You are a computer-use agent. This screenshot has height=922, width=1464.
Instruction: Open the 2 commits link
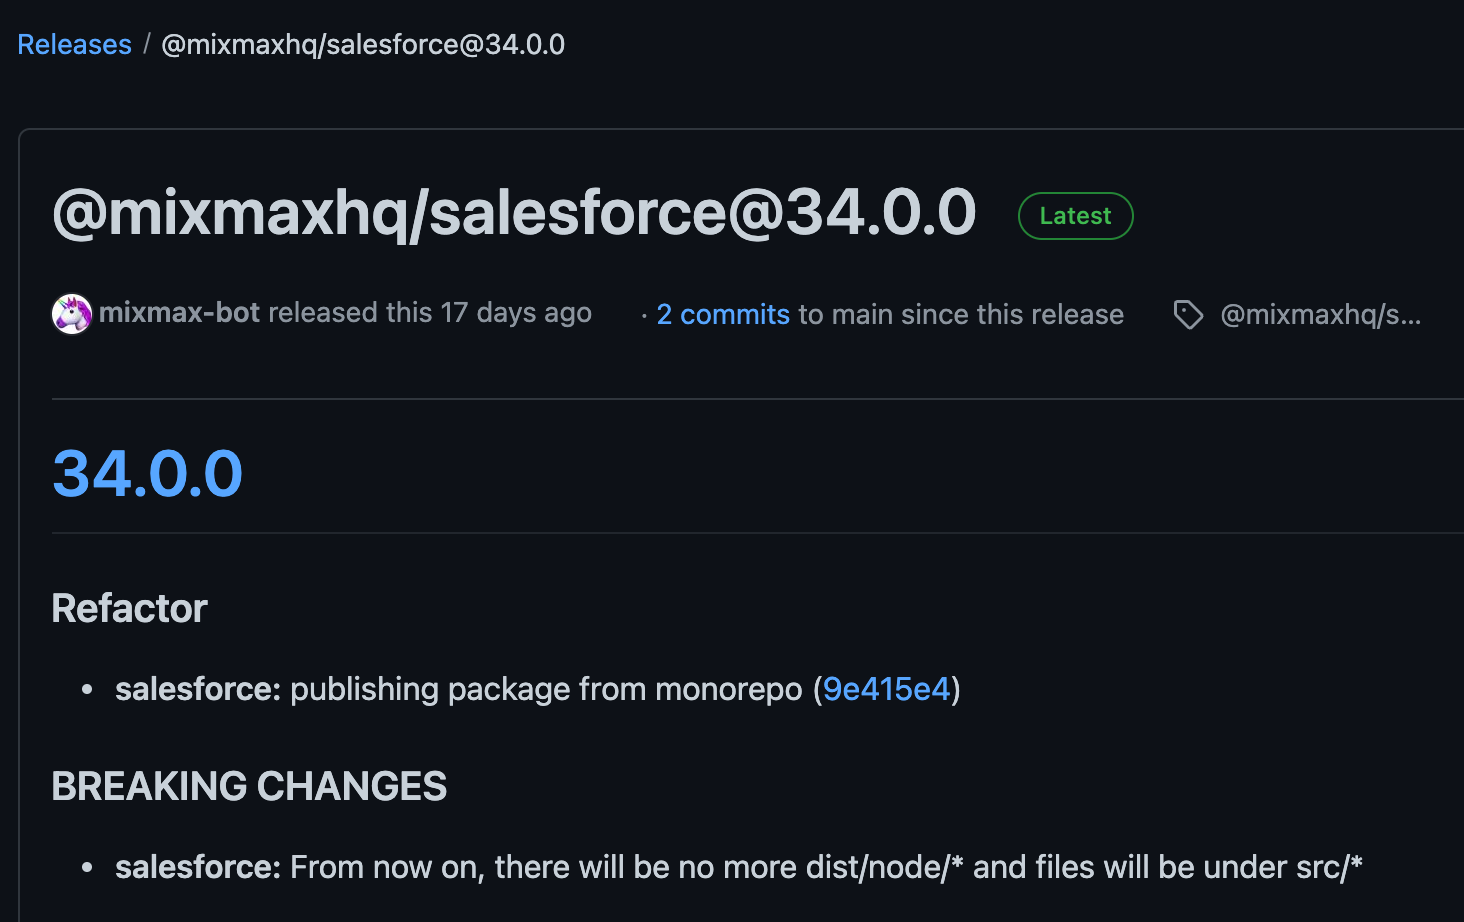(x=723, y=314)
